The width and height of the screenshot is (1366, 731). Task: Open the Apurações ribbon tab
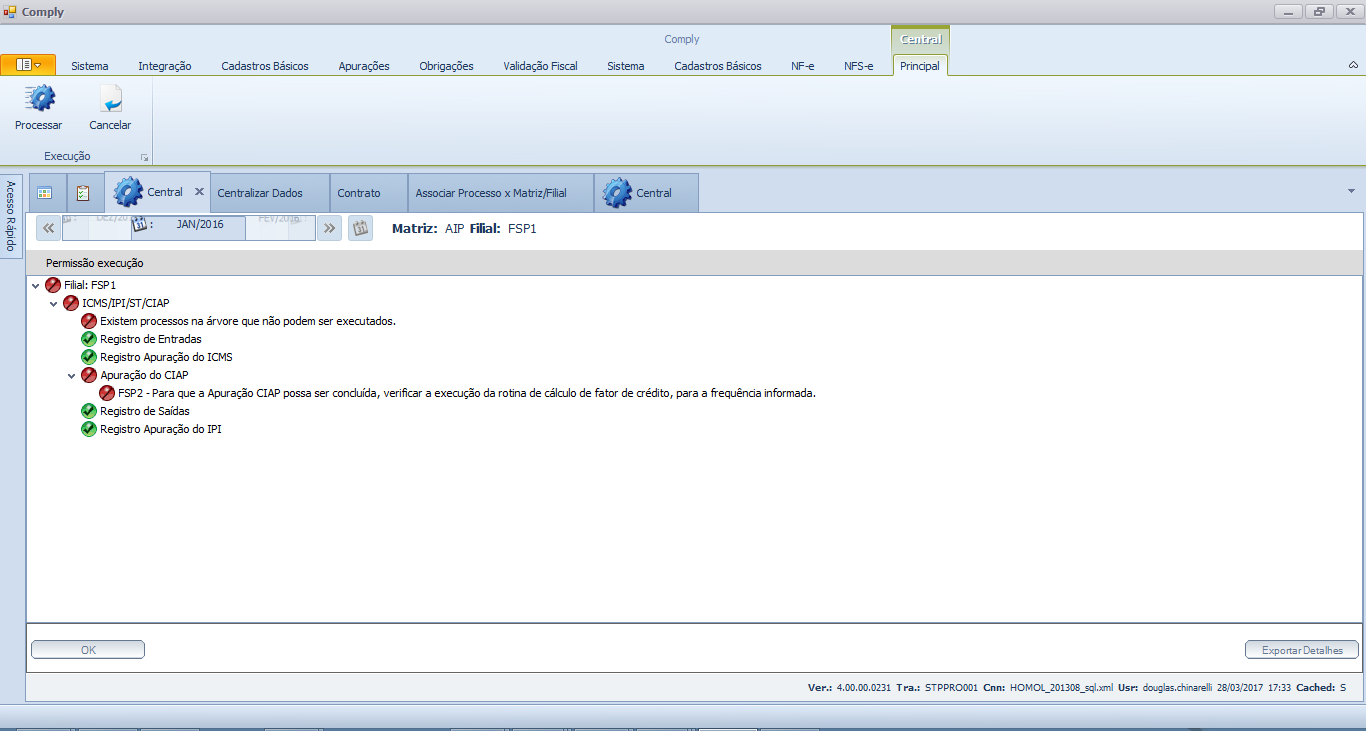(x=364, y=66)
